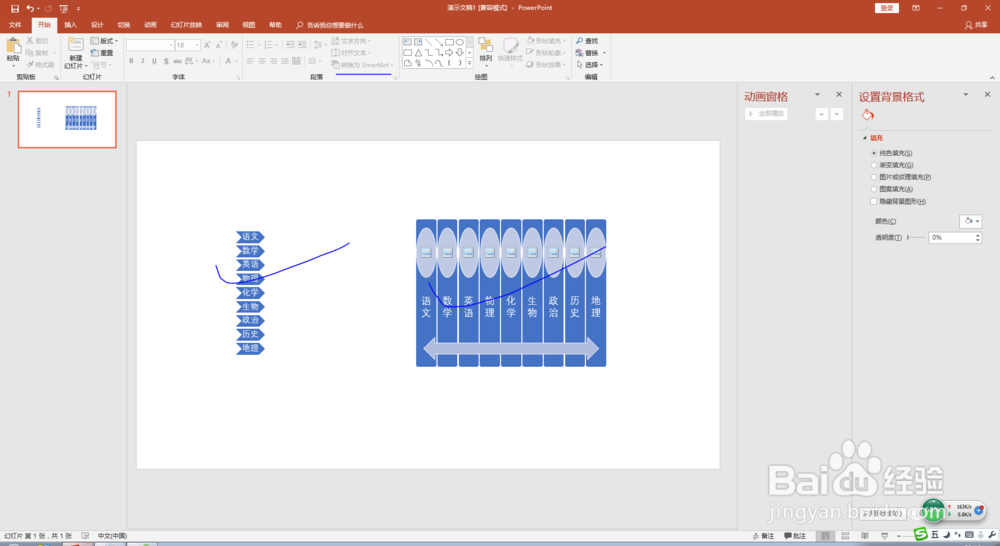Apply numbered list formatting
Image resolution: width=1000 pixels, height=546 pixels.
[x=268, y=45]
